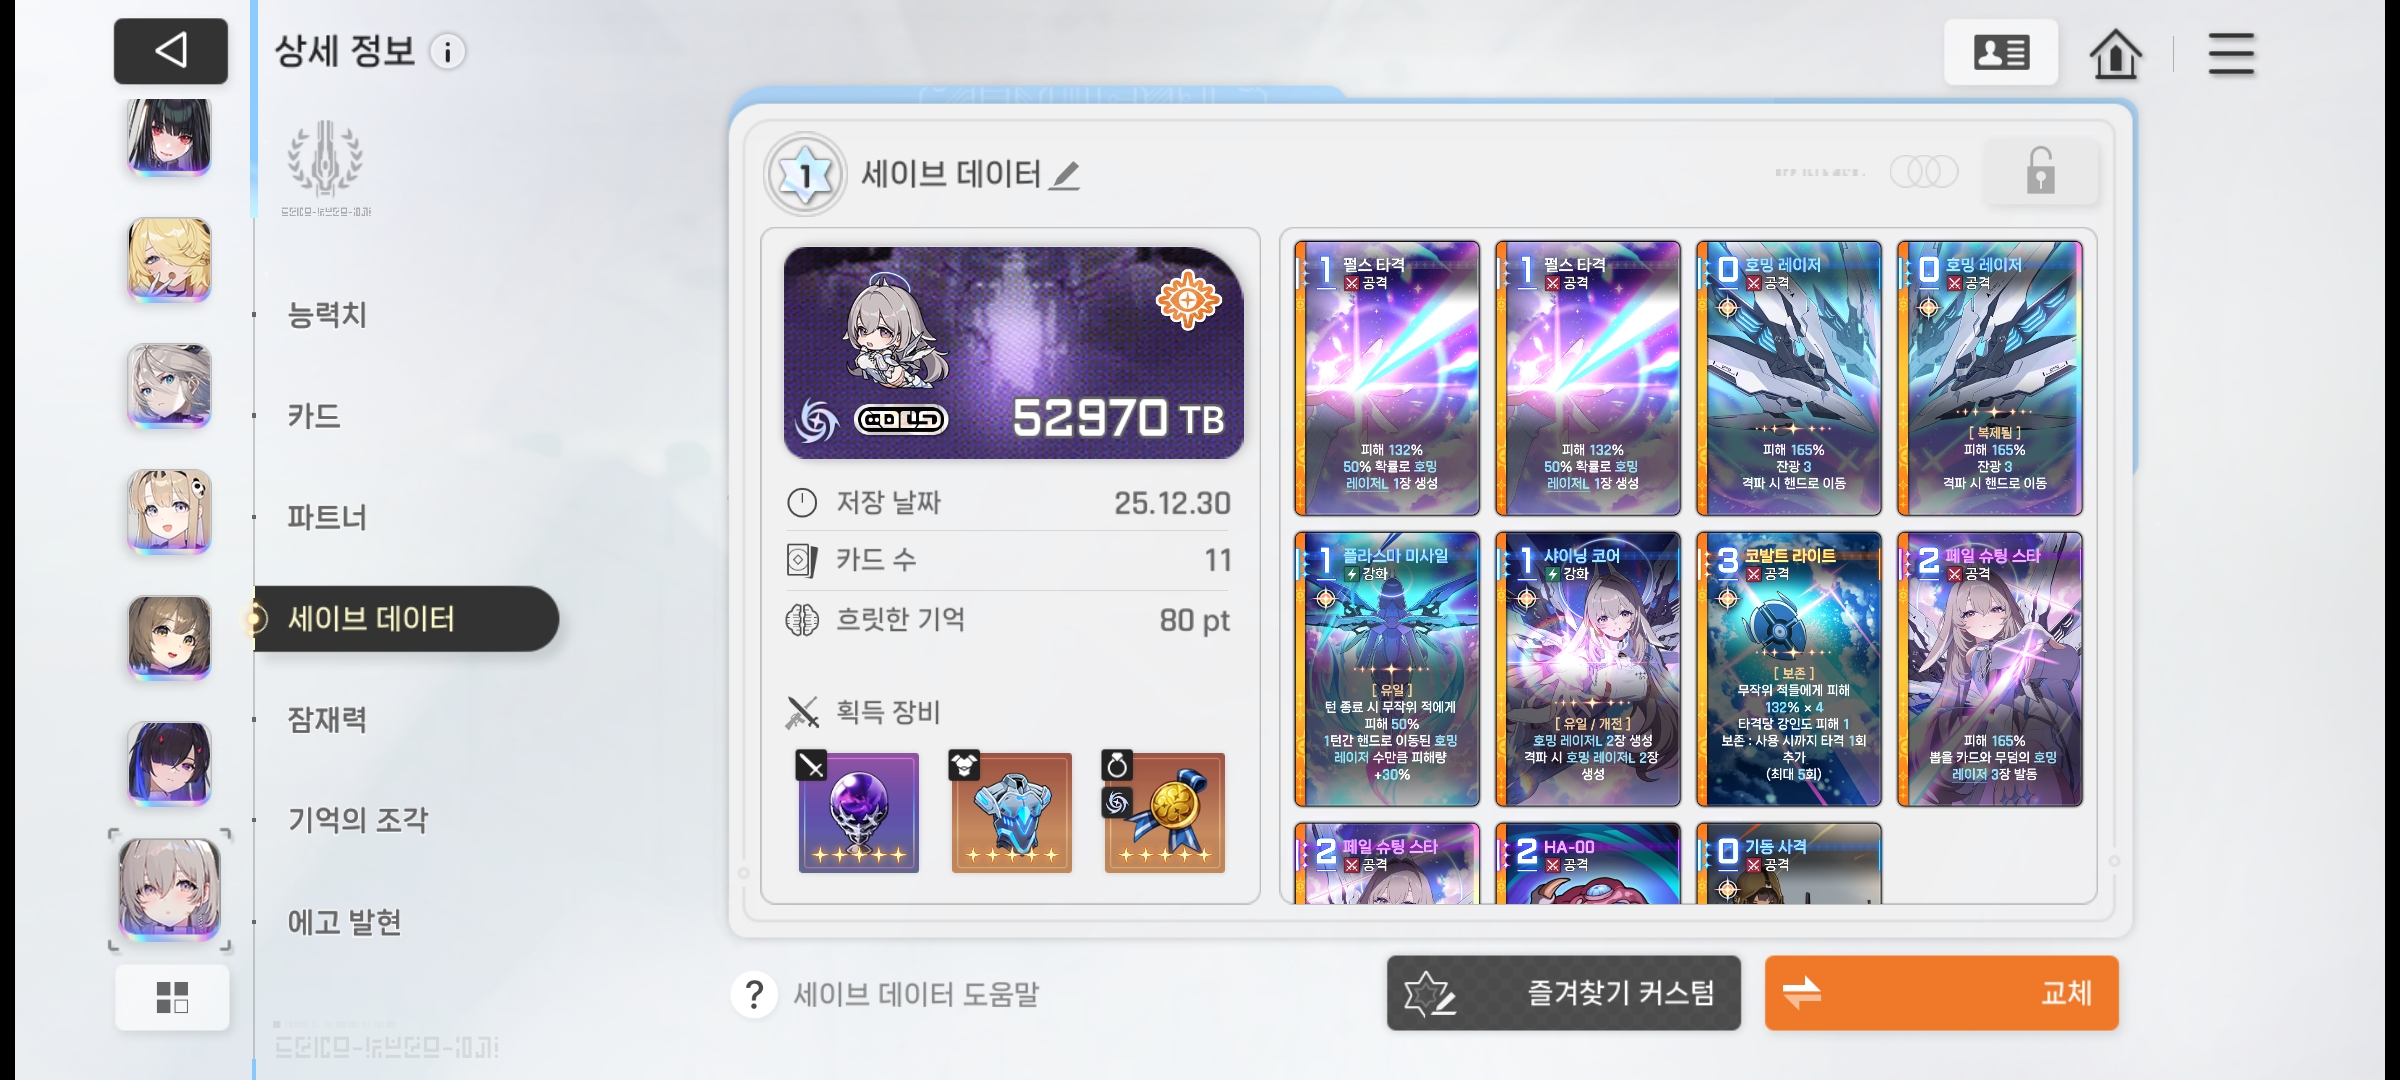Select the blonde character portrait in sidebar

[169, 259]
